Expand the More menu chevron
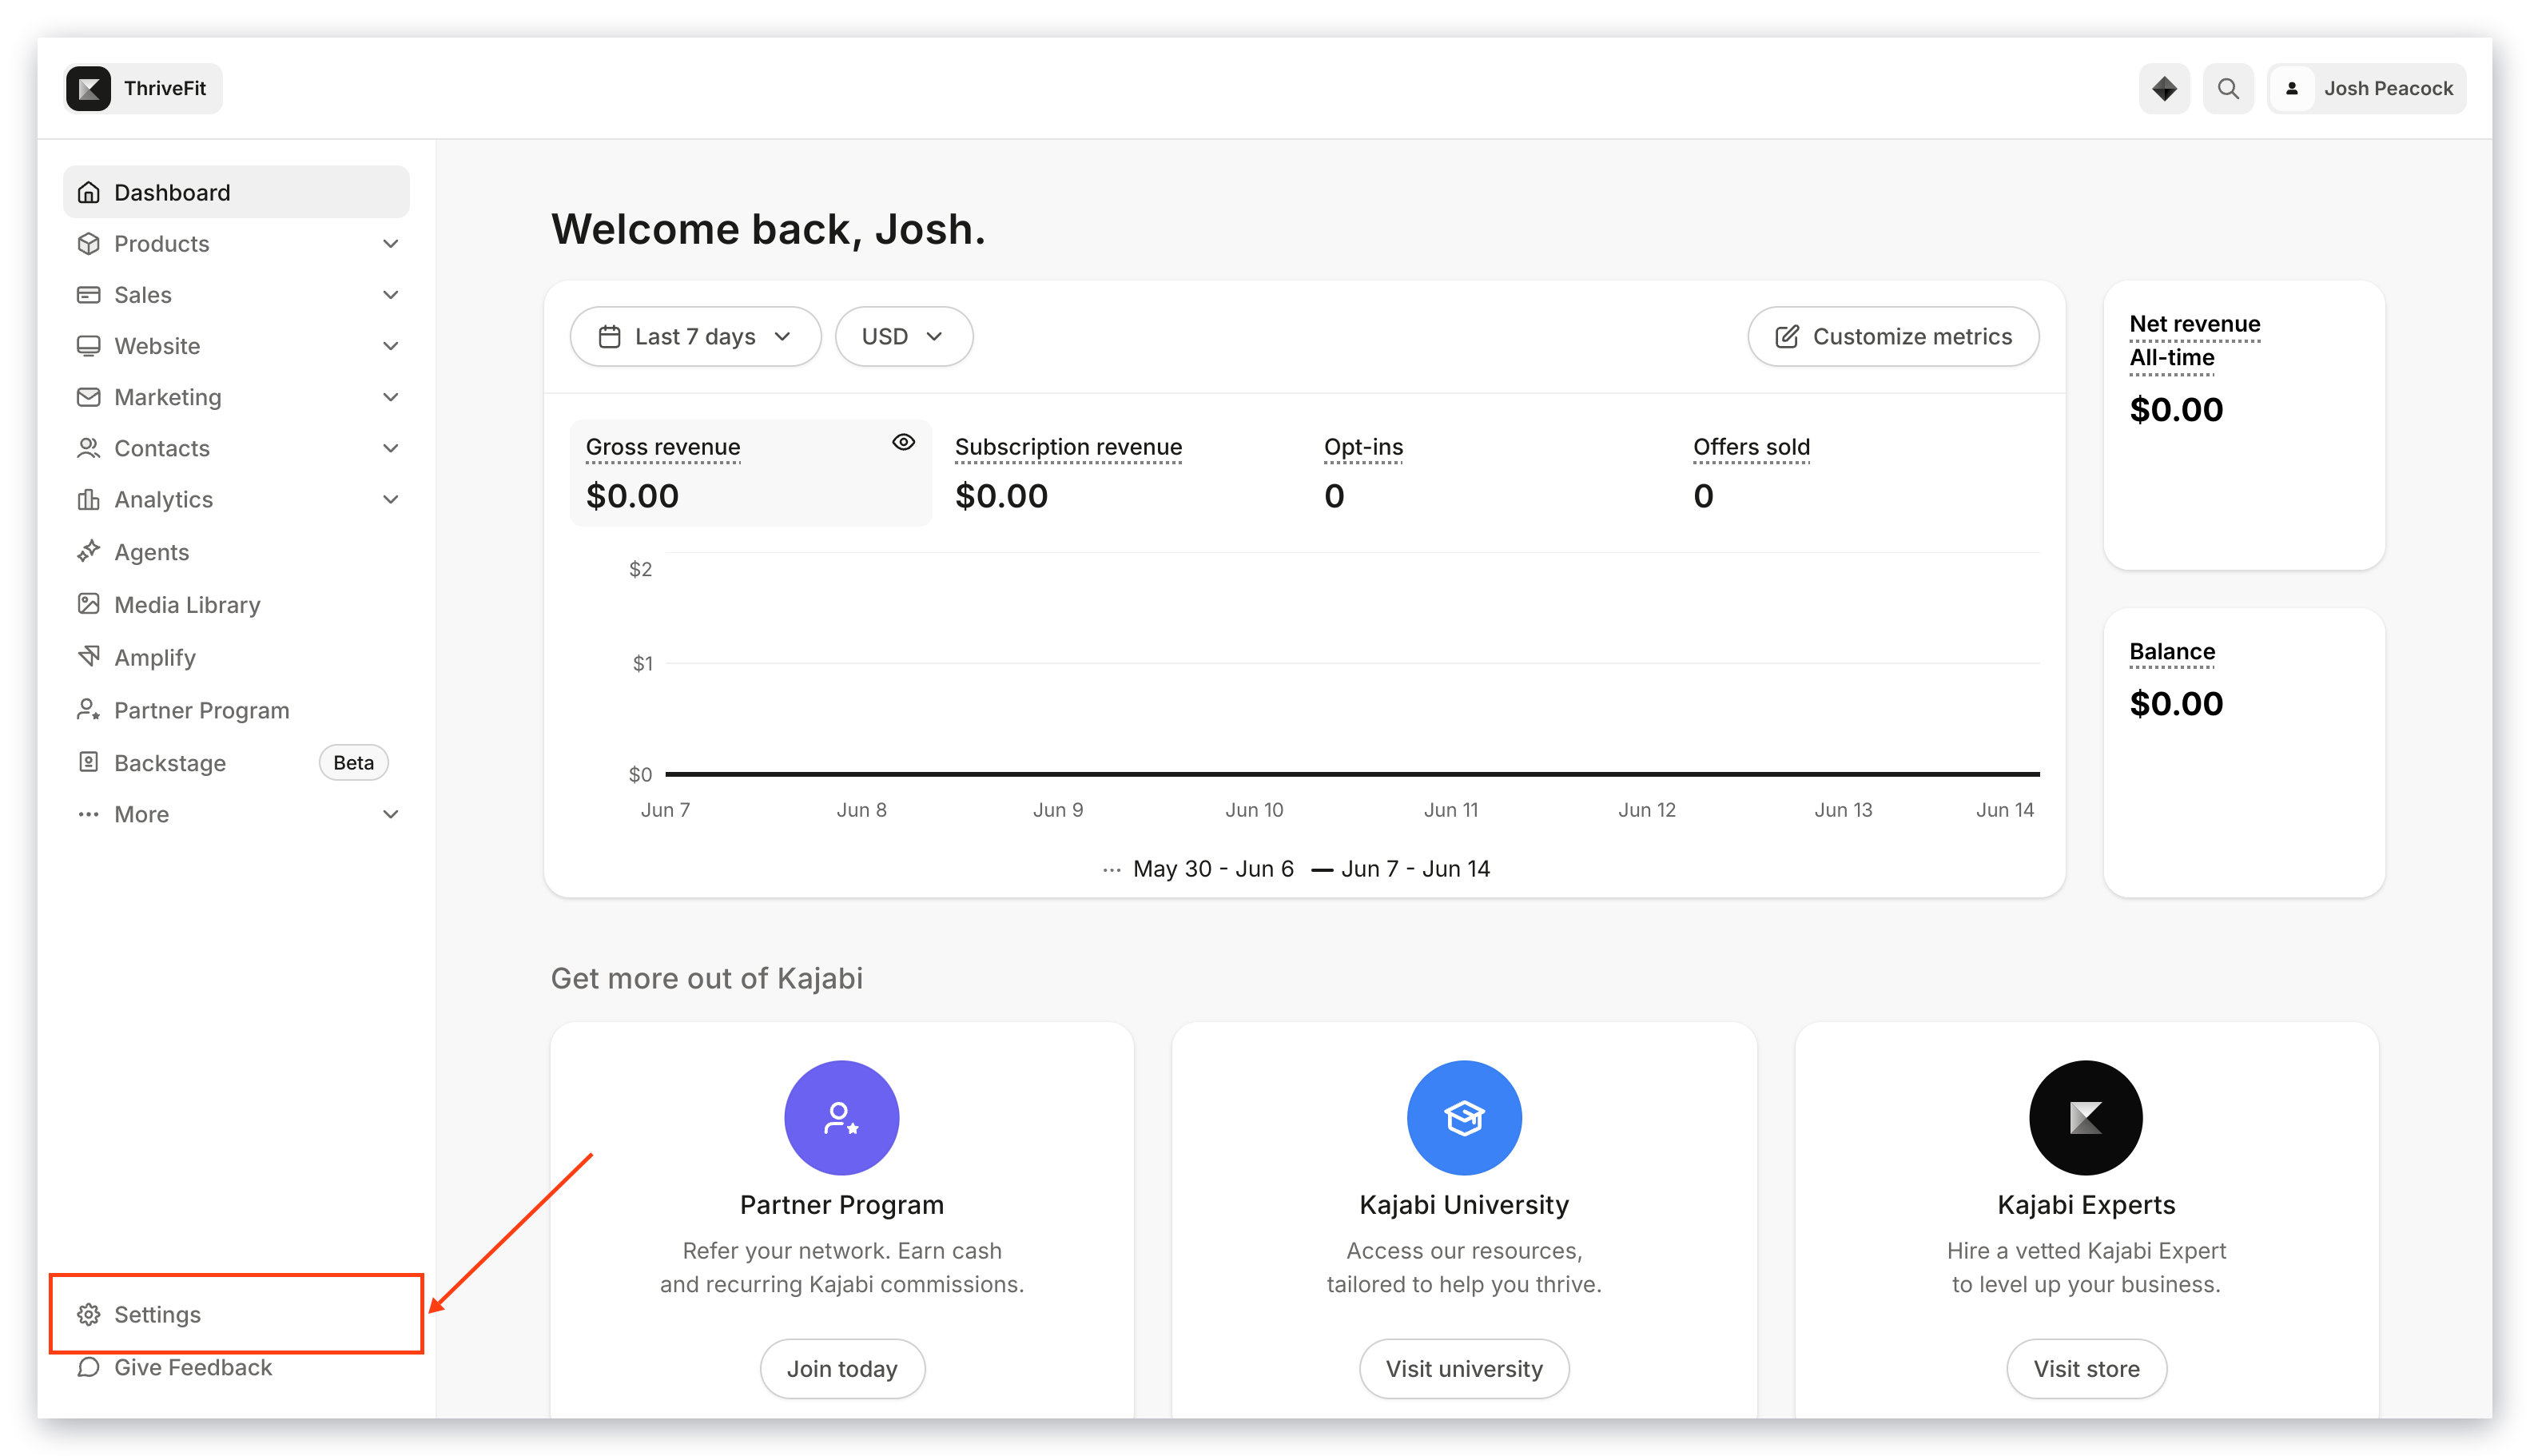The image size is (2530, 1456). point(391,814)
